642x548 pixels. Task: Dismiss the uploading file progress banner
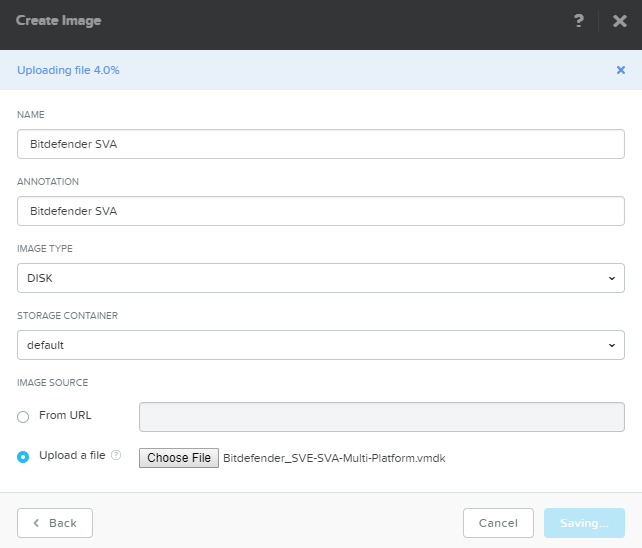pos(620,70)
